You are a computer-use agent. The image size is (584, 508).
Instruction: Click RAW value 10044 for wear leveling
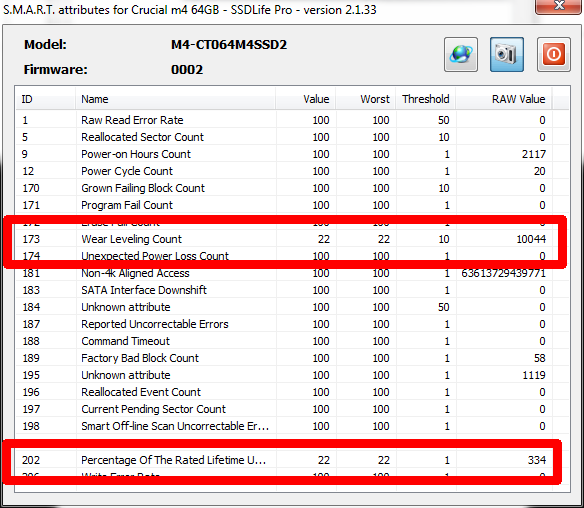pyautogui.click(x=531, y=239)
